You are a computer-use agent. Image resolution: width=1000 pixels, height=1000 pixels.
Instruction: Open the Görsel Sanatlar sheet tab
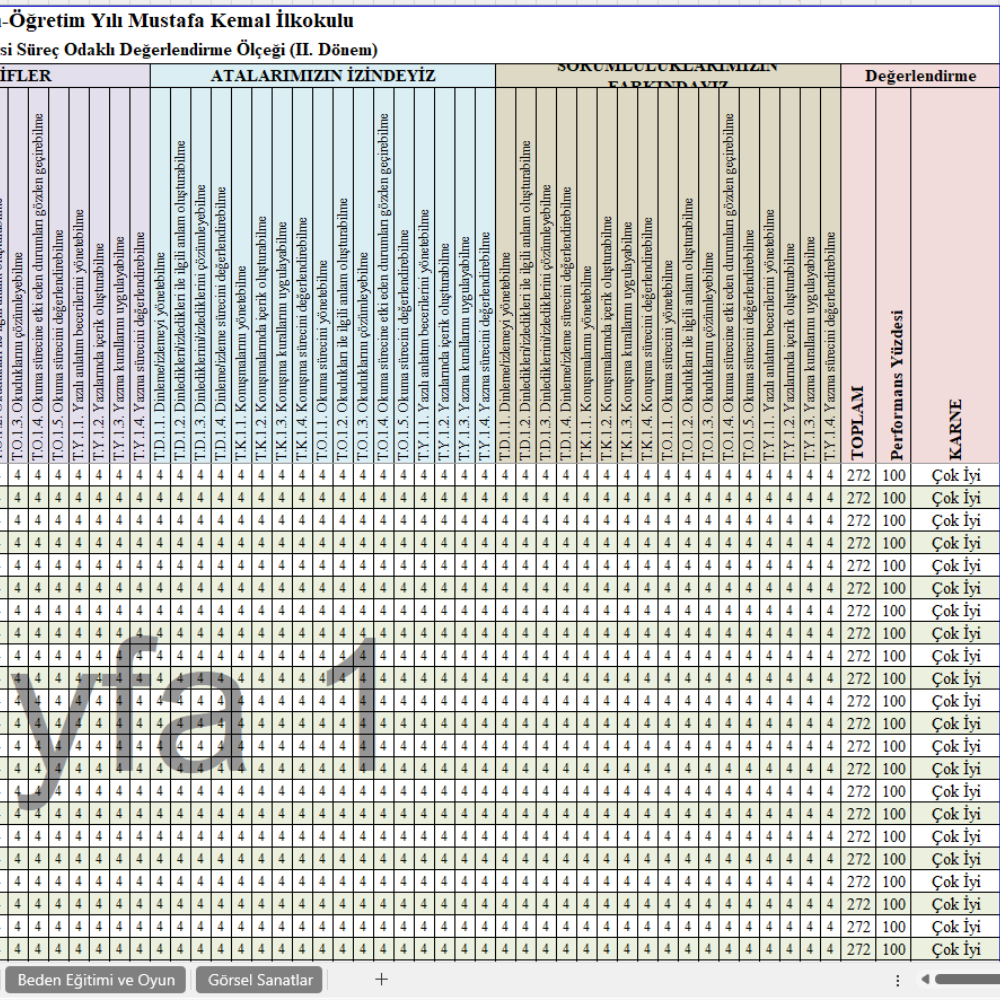pyautogui.click(x=260, y=980)
